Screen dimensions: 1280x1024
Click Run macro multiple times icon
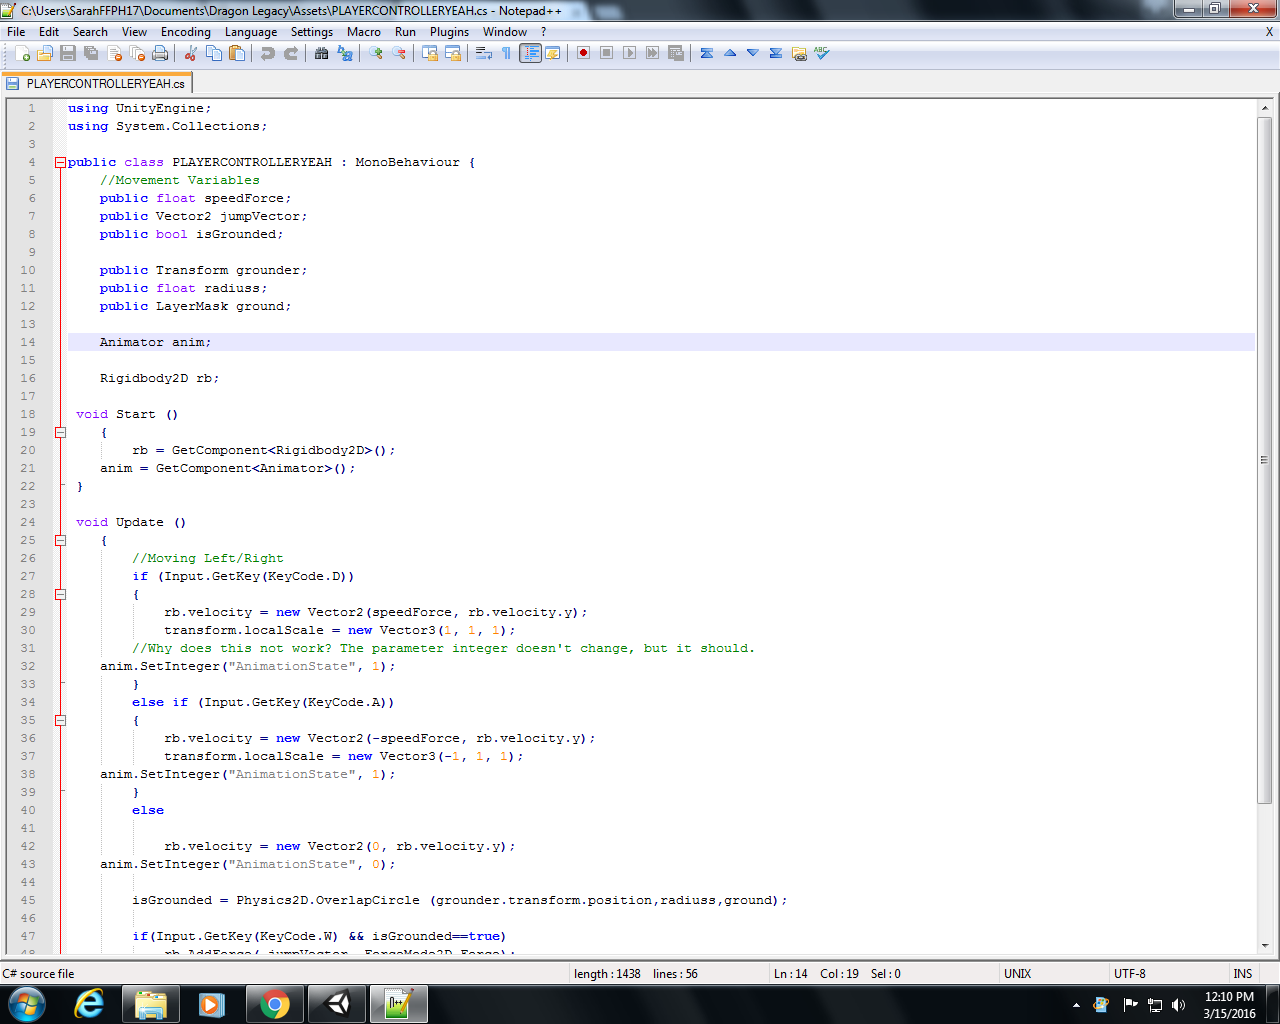[x=652, y=53]
